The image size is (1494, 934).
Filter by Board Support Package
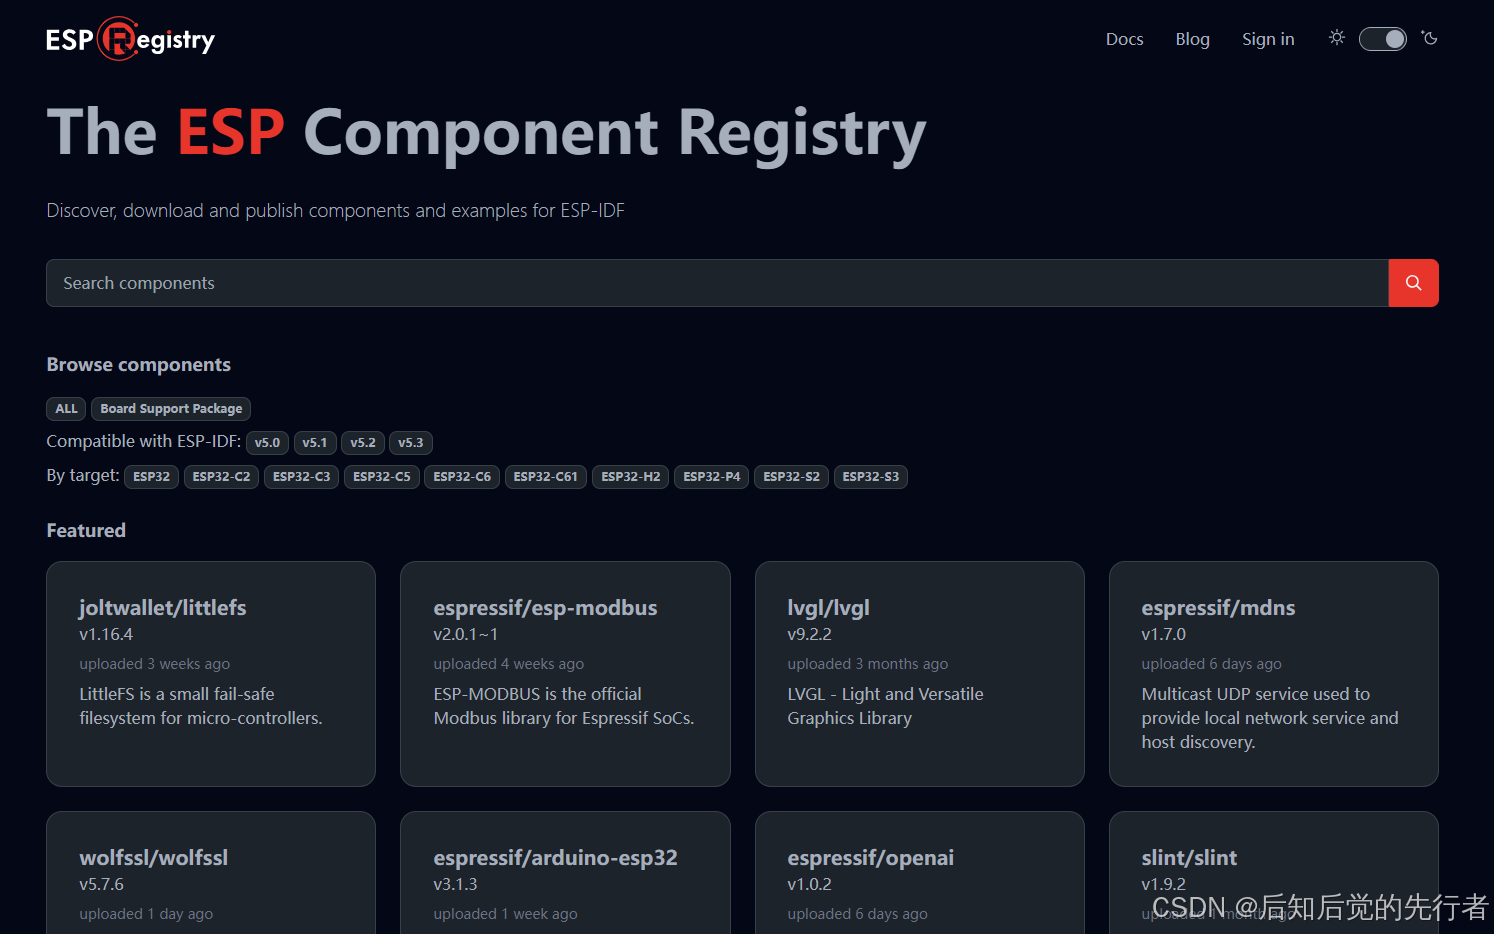click(x=171, y=409)
